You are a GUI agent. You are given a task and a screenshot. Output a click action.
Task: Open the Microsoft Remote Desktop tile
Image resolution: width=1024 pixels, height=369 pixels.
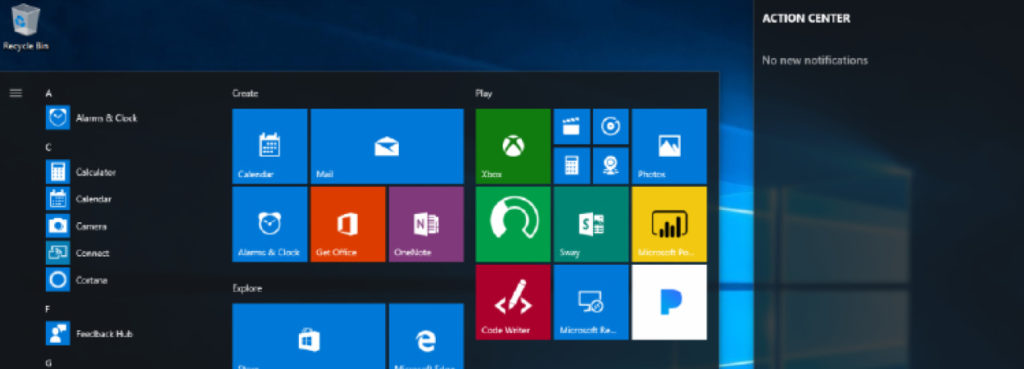(x=591, y=302)
